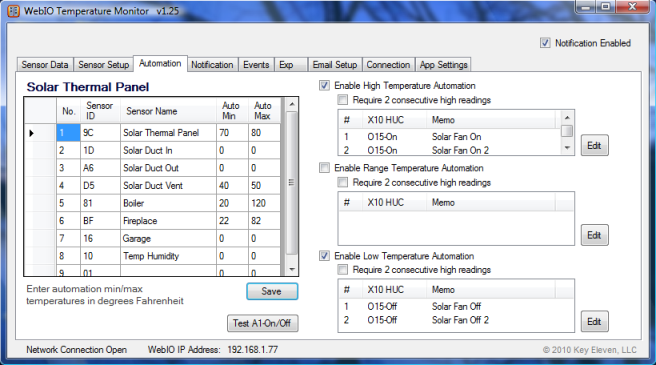Click the Test A1-On/Off button
Screen dimensions: 656x365
click(262, 323)
